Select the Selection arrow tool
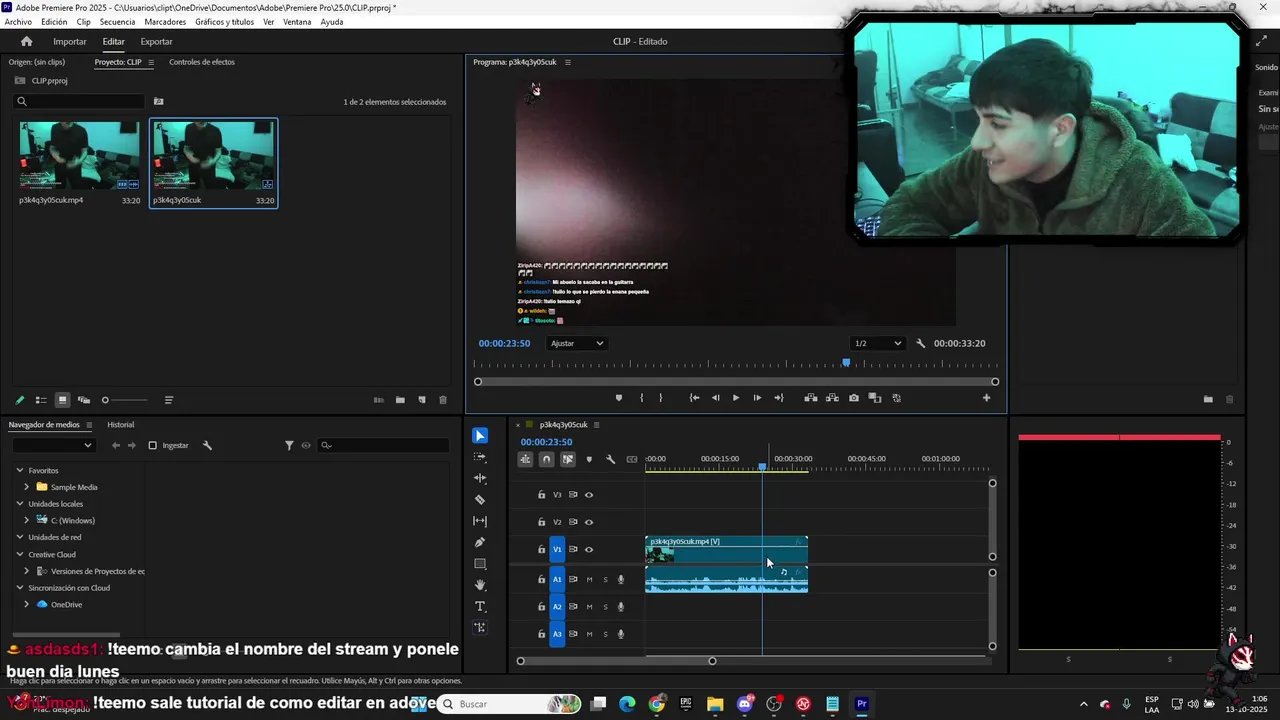1280x720 pixels. tap(480, 436)
